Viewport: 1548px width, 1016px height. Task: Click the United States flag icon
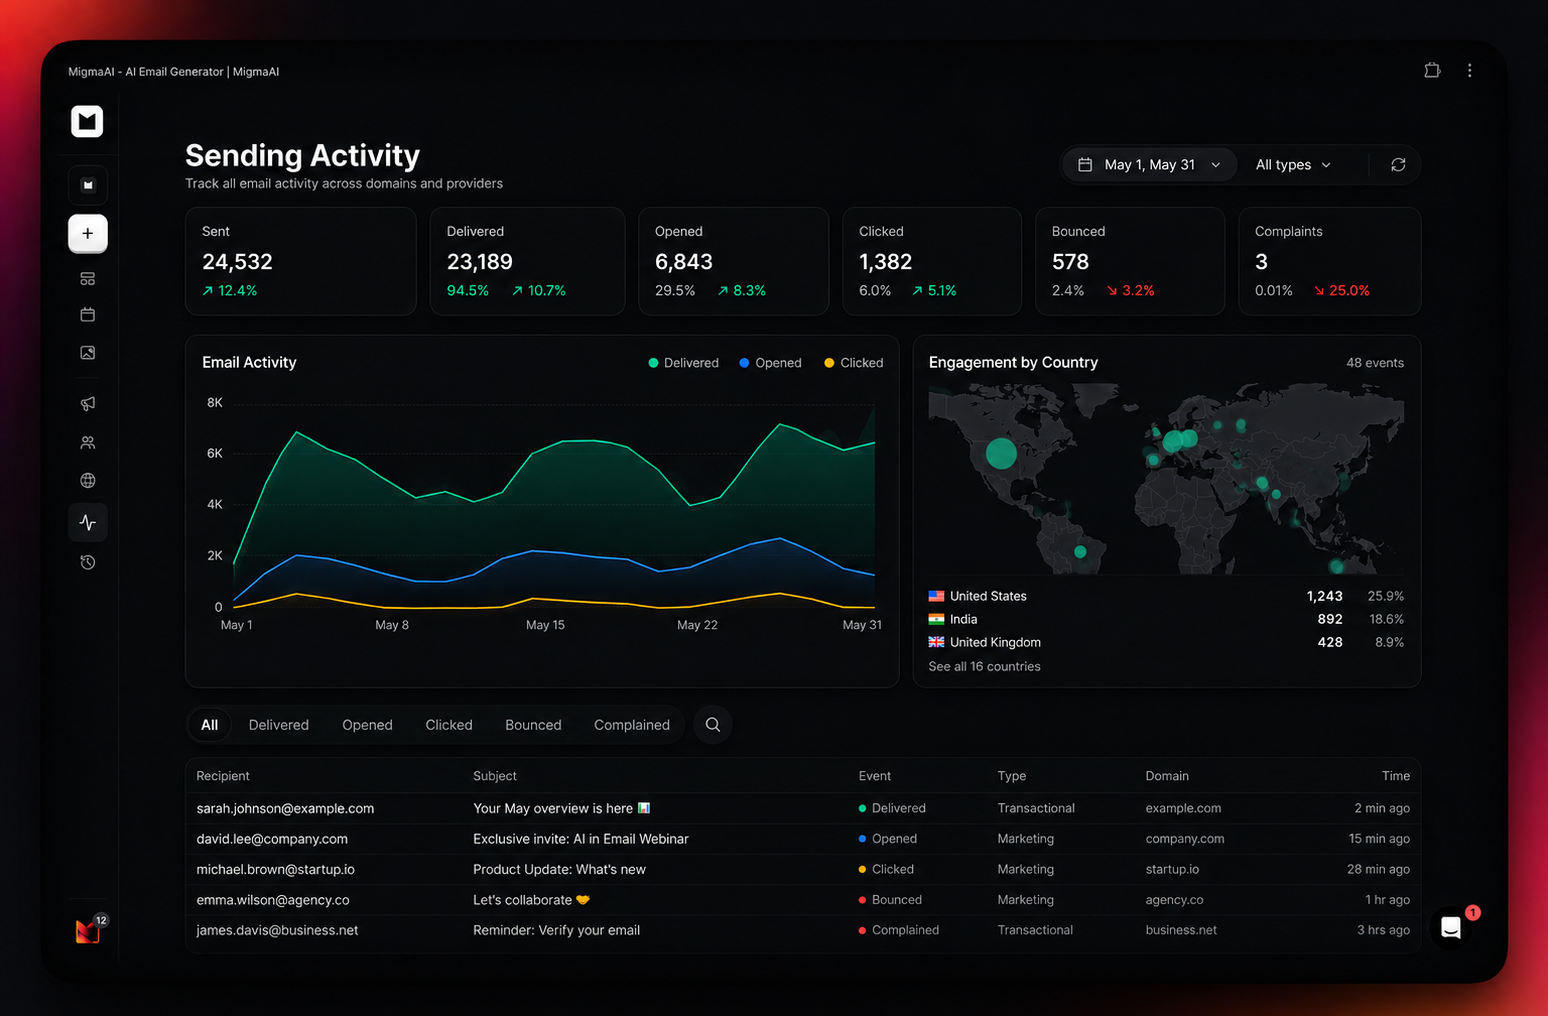point(936,596)
